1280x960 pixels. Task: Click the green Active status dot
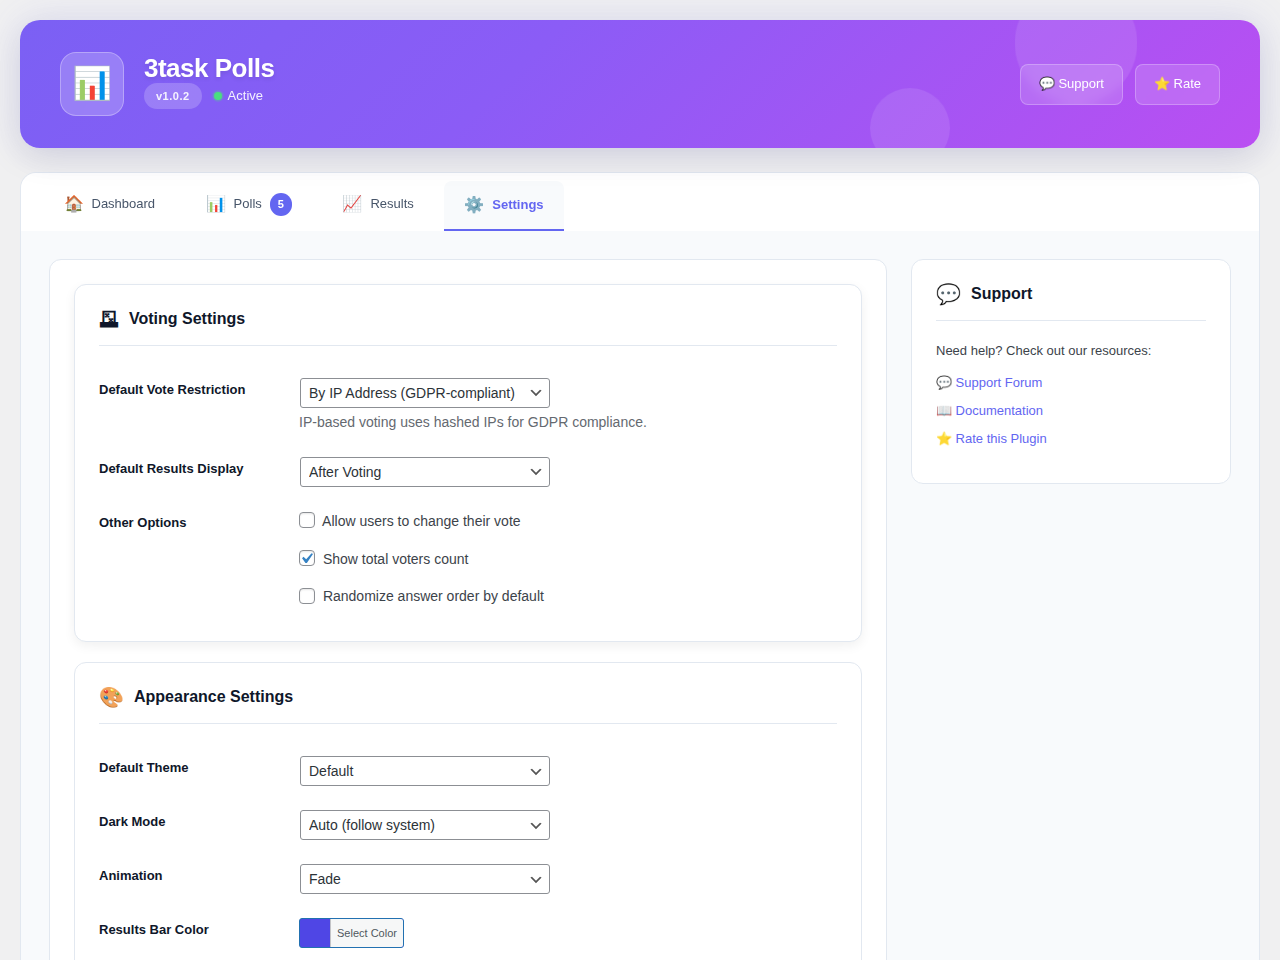(x=218, y=96)
